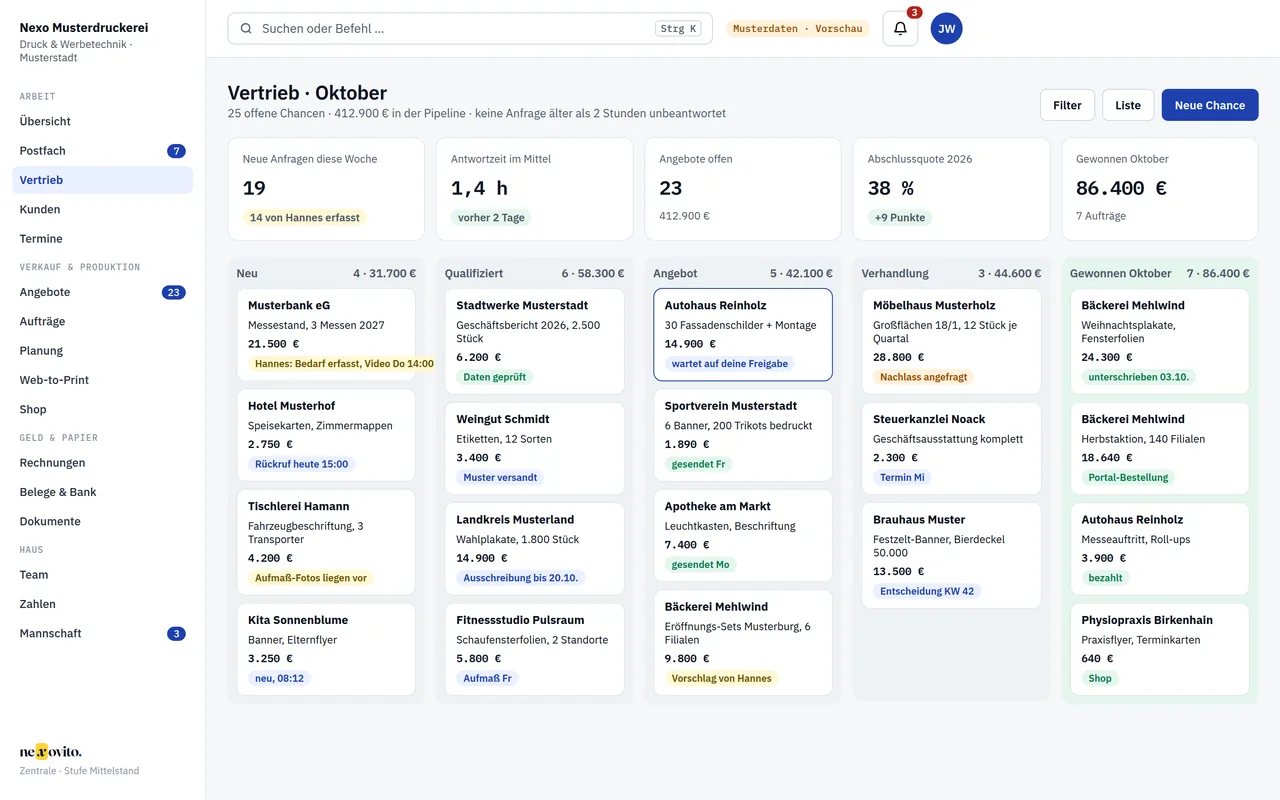Open the Hotel Musterhof card

coord(326,435)
